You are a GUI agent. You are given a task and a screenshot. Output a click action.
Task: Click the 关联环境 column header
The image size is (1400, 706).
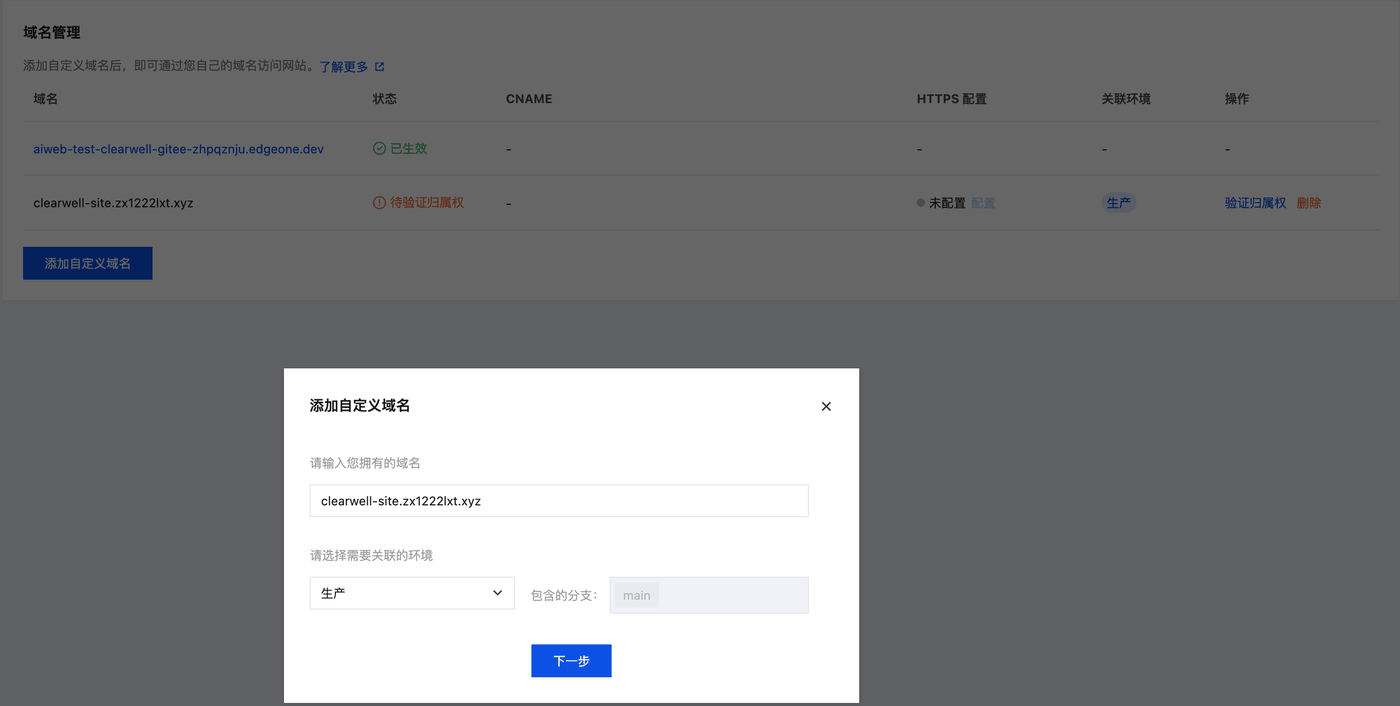click(1126, 99)
